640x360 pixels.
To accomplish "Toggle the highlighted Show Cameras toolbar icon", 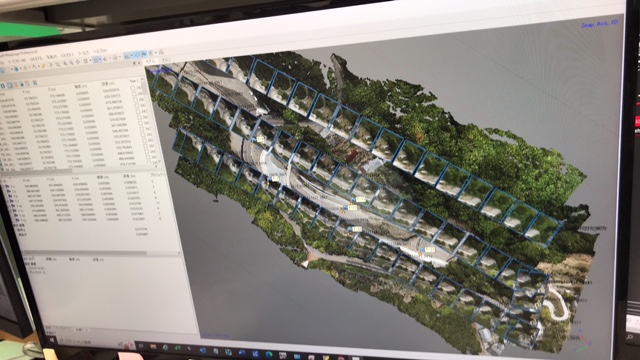I will pyautogui.click(x=127, y=56).
